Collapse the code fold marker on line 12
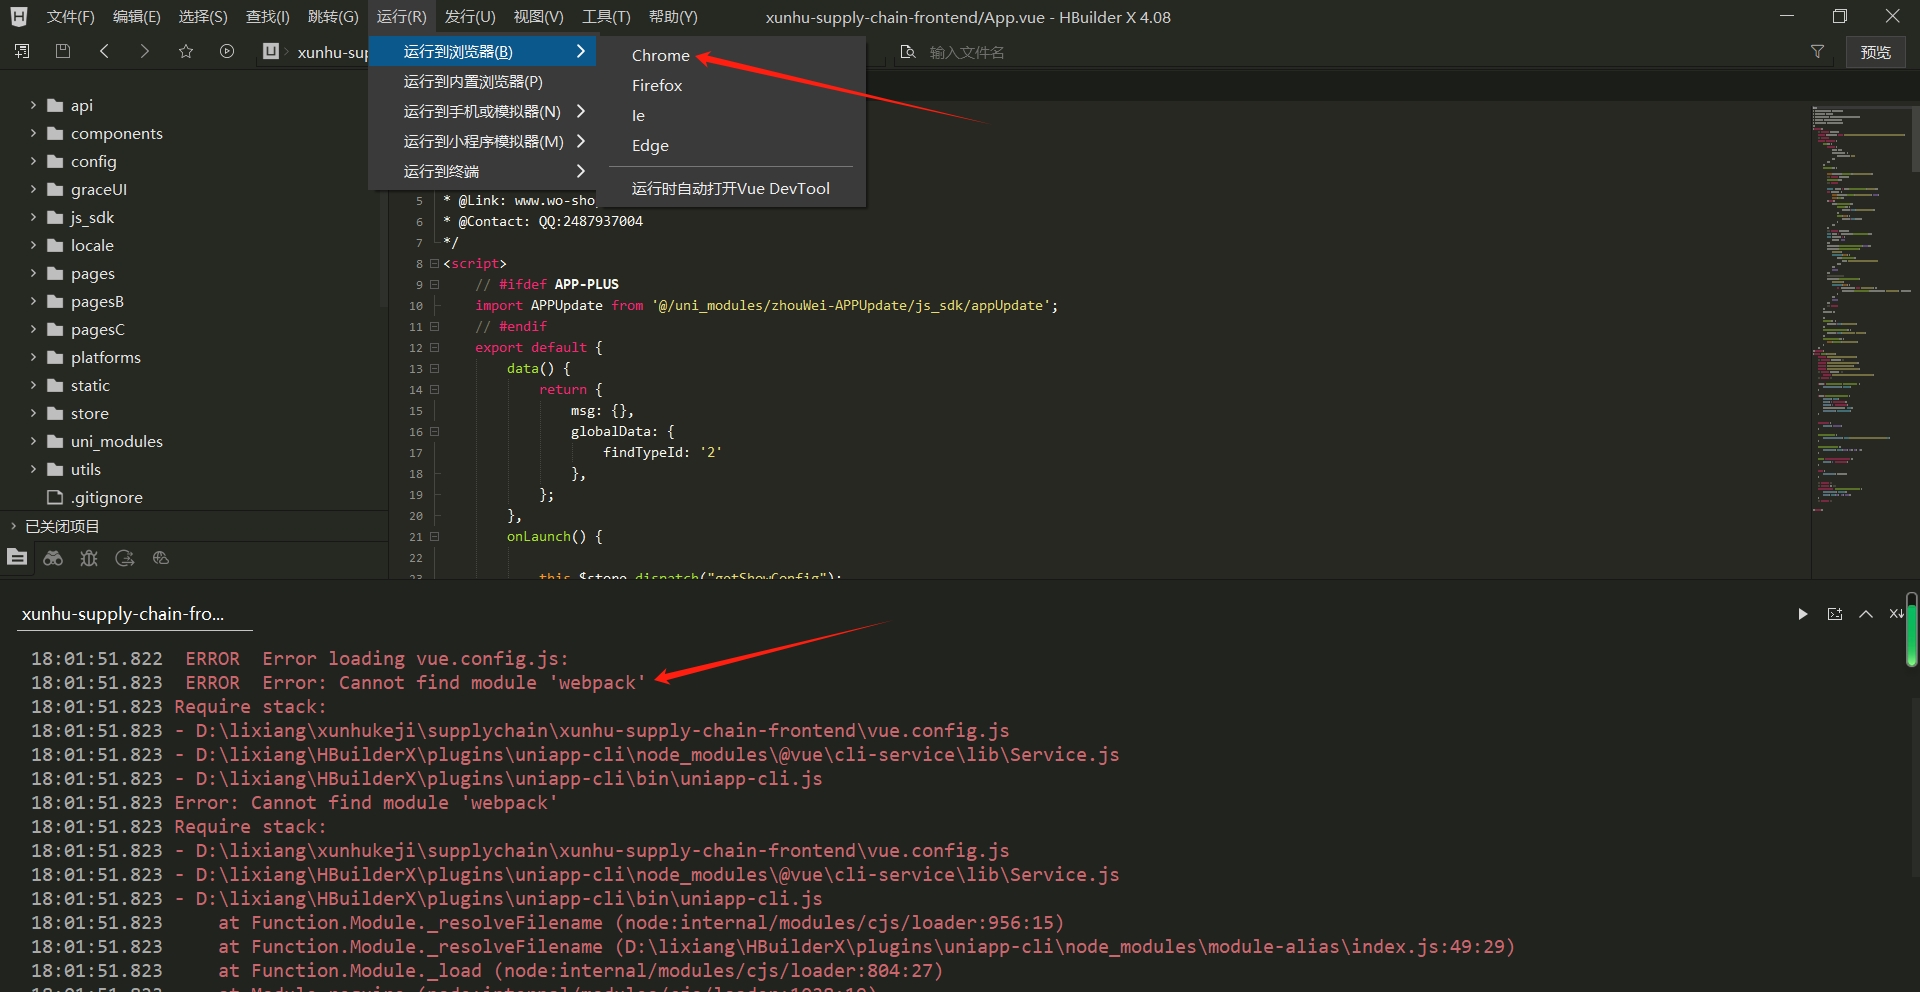The width and height of the screenshot is (1920, 992). 434,348
